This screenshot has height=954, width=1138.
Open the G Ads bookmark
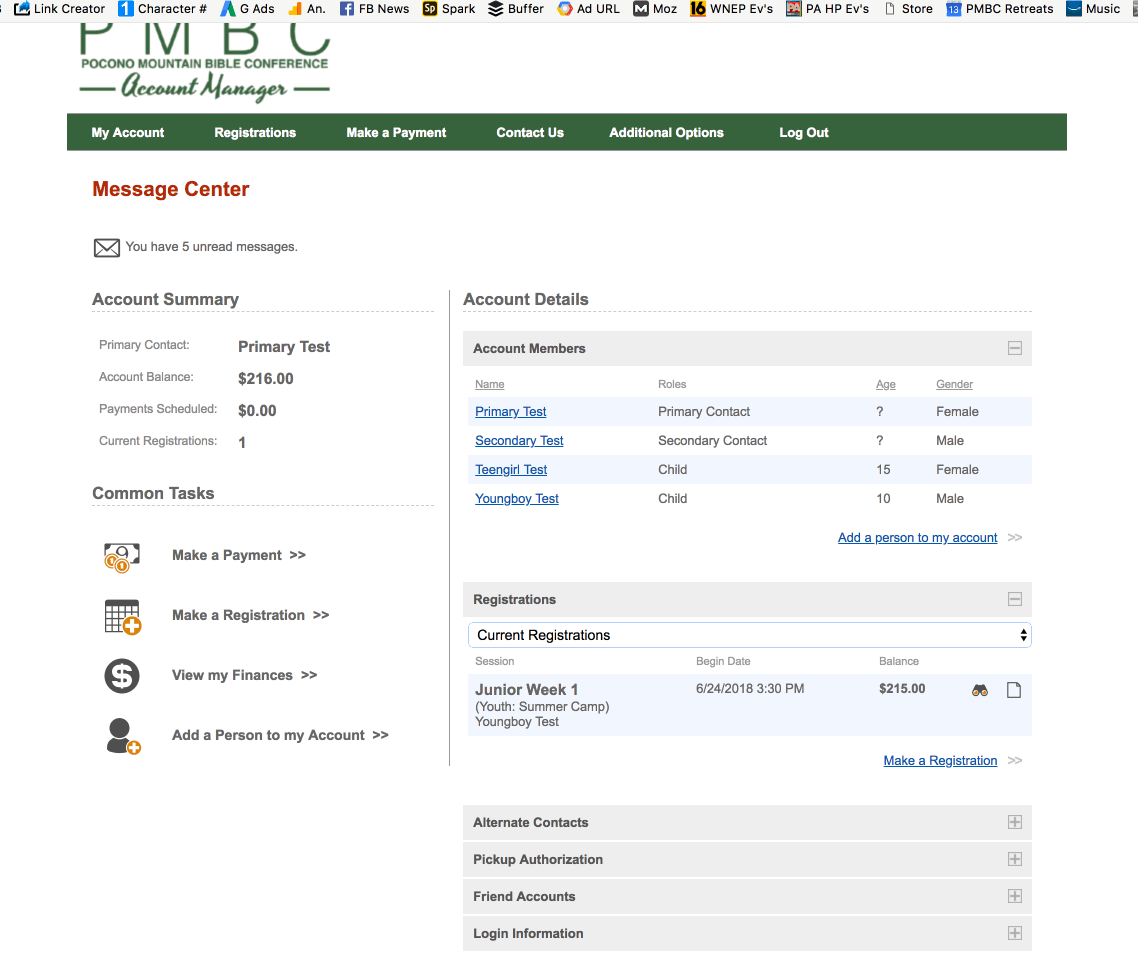[x=247, y=9]
